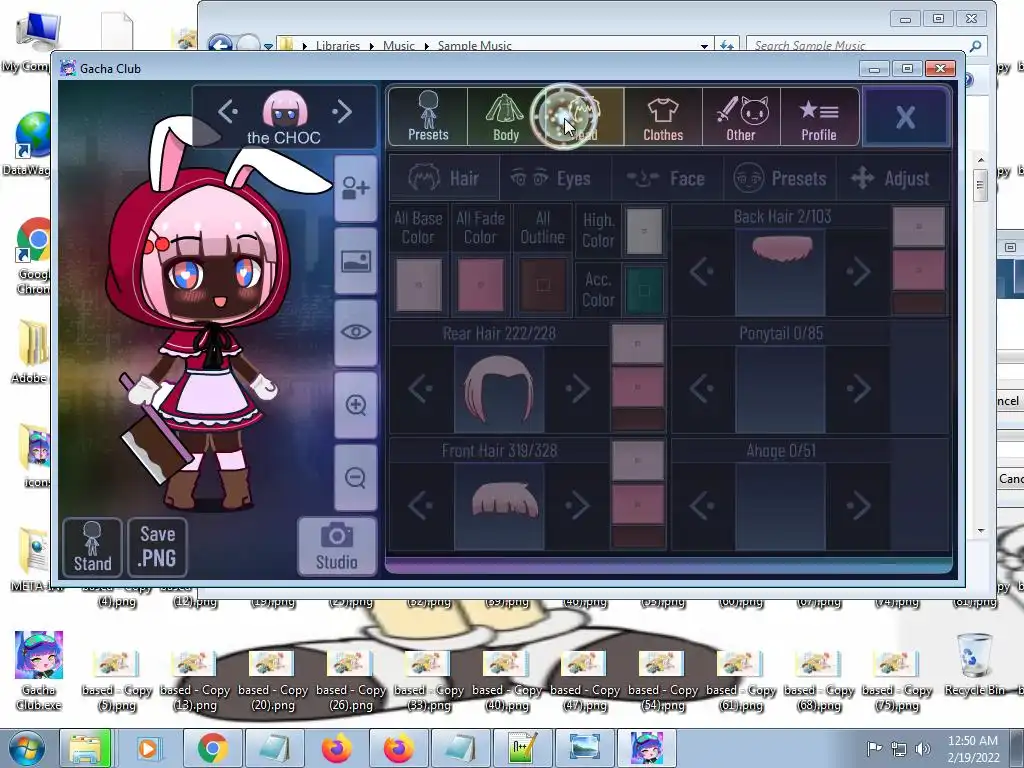Pick the Rear Hair fade color swatch
1024x768 pixels.
click(638, 387)
